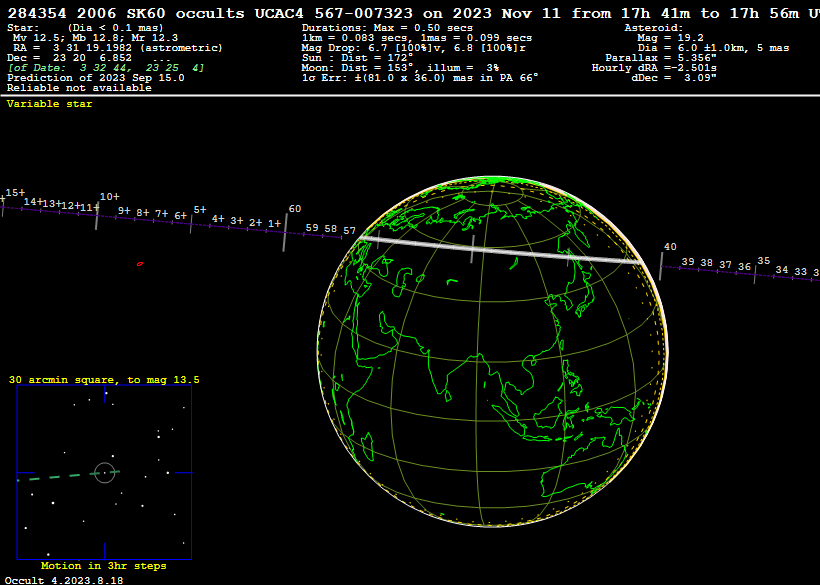The image size is (820, 585).
Task: Click the '12+' minute marker
Action: [x=70, y=206]
